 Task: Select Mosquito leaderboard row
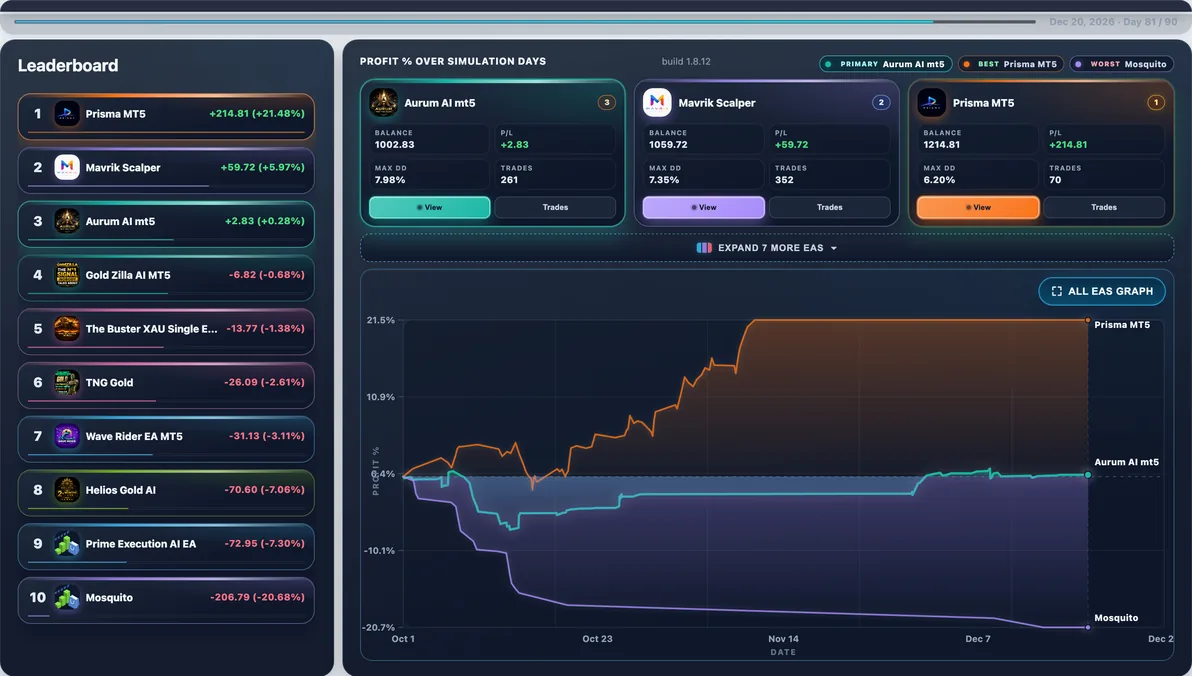(x=166, y=601)
